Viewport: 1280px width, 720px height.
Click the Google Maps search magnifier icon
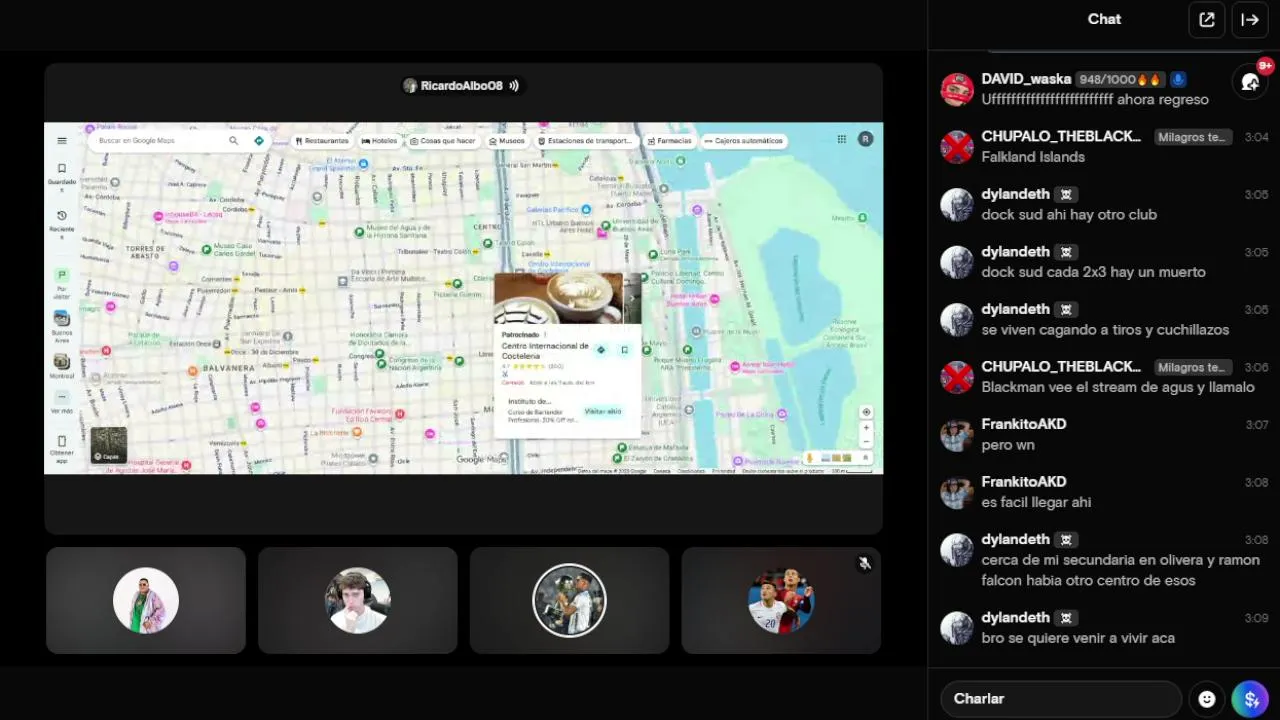[233, 141]
